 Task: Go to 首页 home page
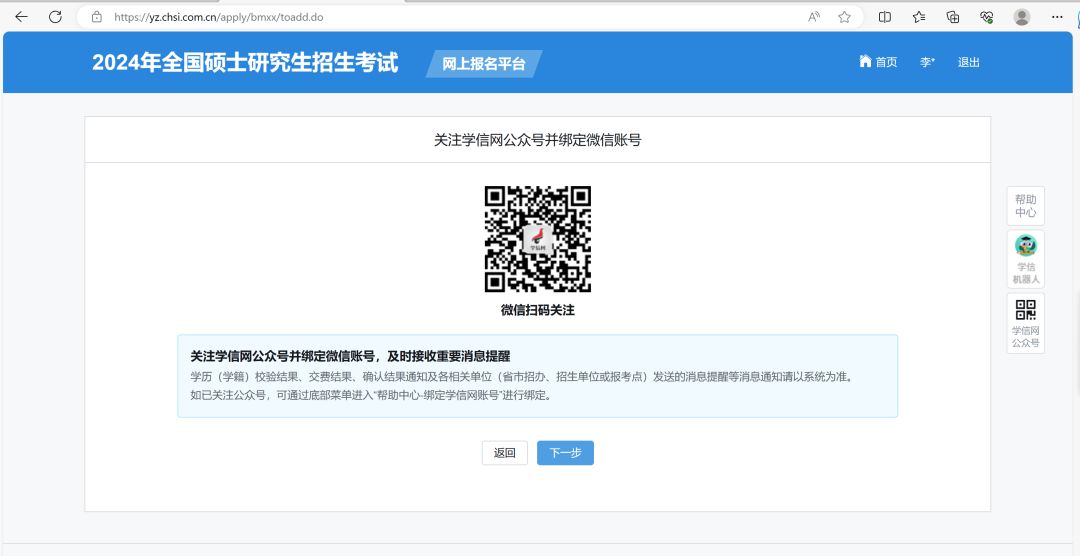point(878,62)
